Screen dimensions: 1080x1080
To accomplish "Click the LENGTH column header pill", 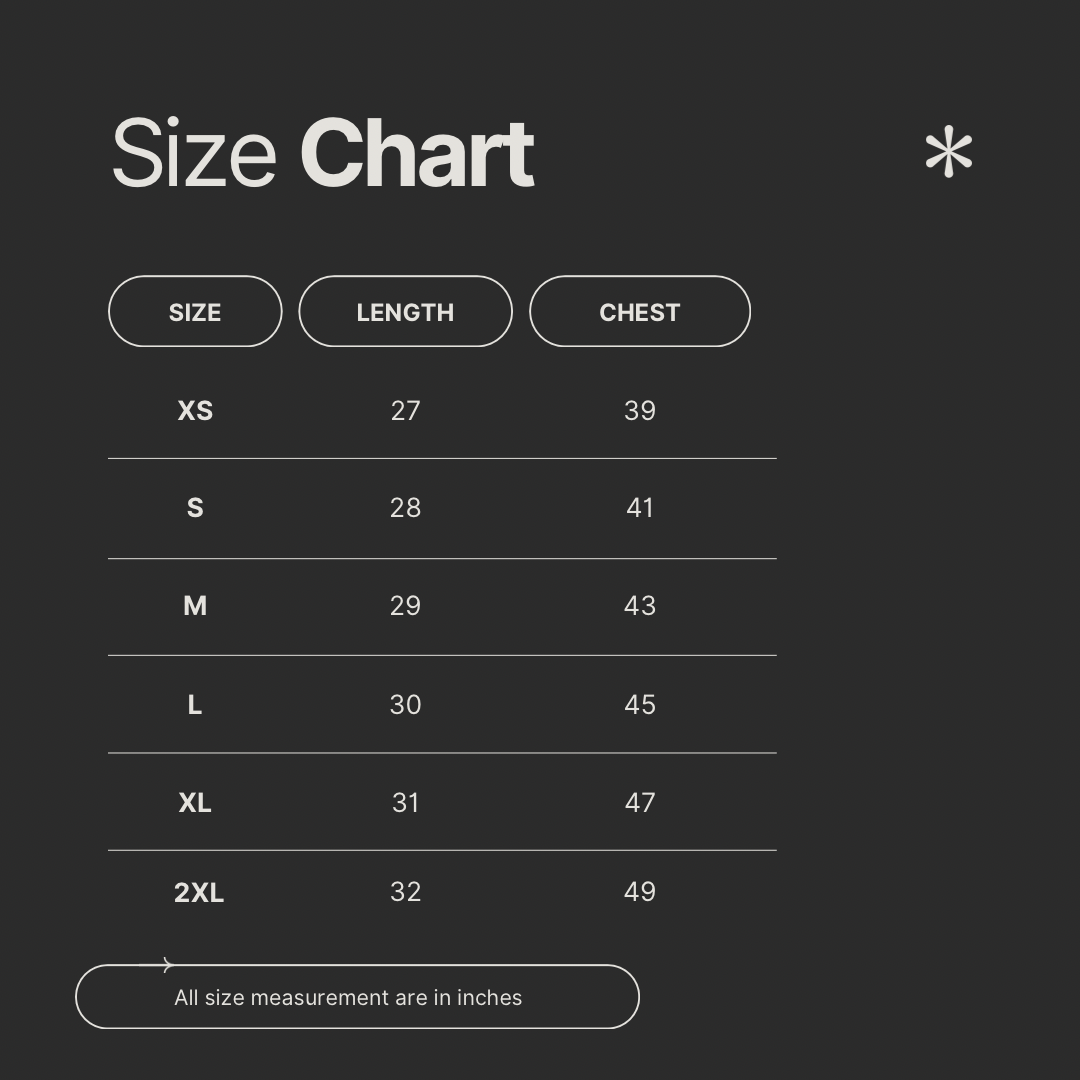I will pos(405,312).
